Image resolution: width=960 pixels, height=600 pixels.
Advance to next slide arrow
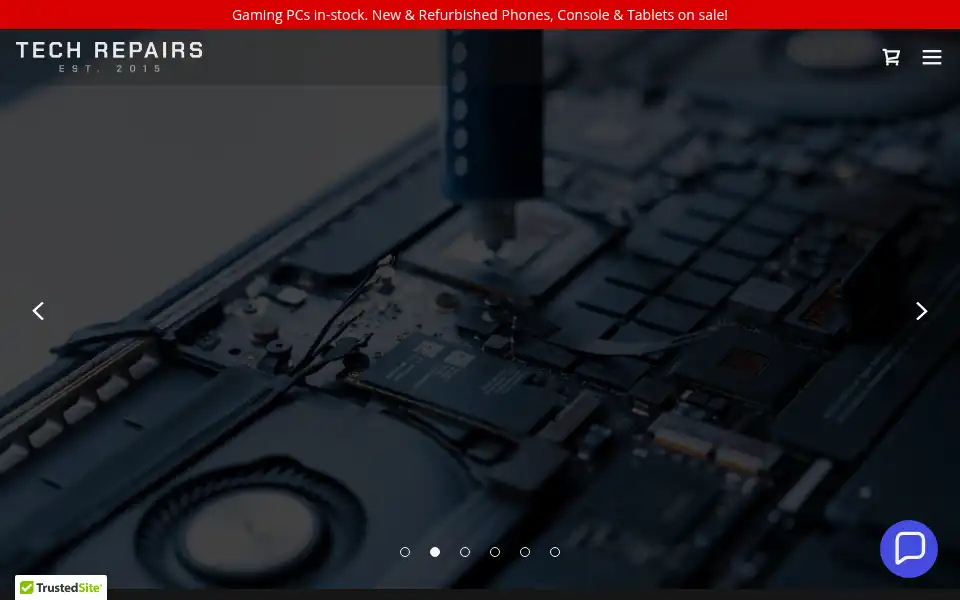[x=921, y=311]
